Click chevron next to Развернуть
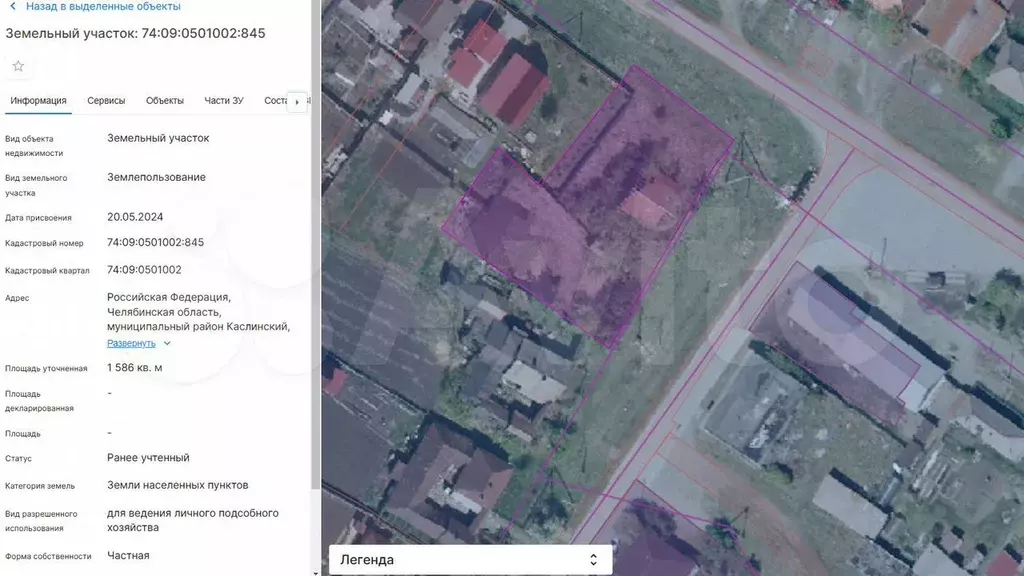This screenshot has width=1024, height=576. point(167,343)
